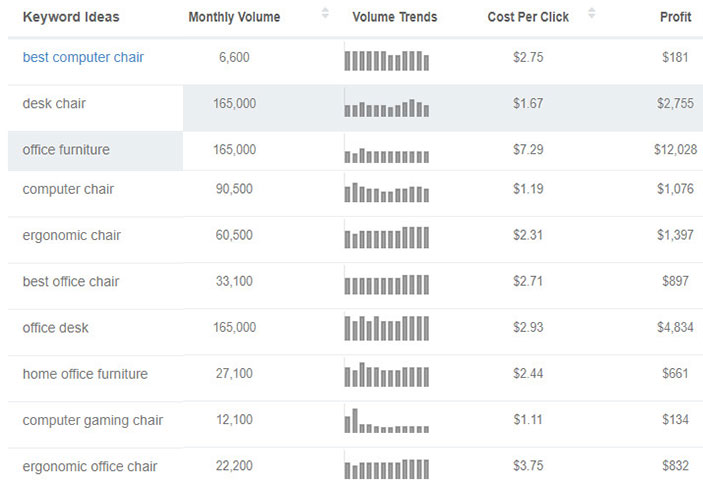Click the Cost Per Click sort arrows icon

tap(591, 14)
